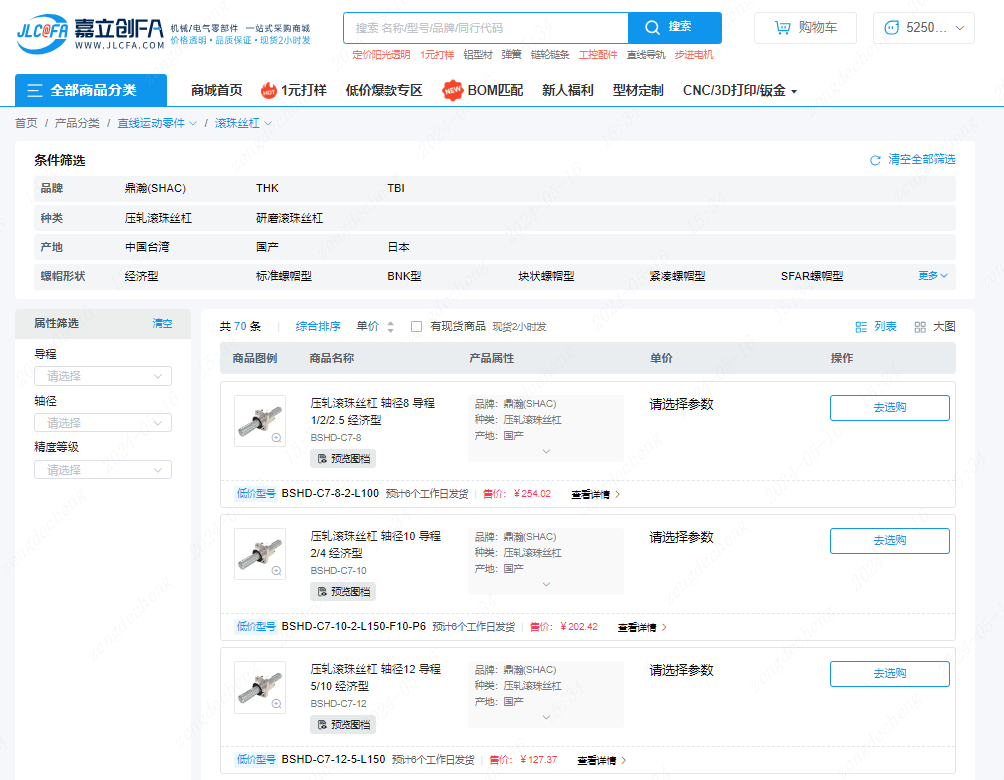Zoom the BSHD-C7-8 product image
The height and width of the screenshot is (780, 1004).
pos(277,438)
